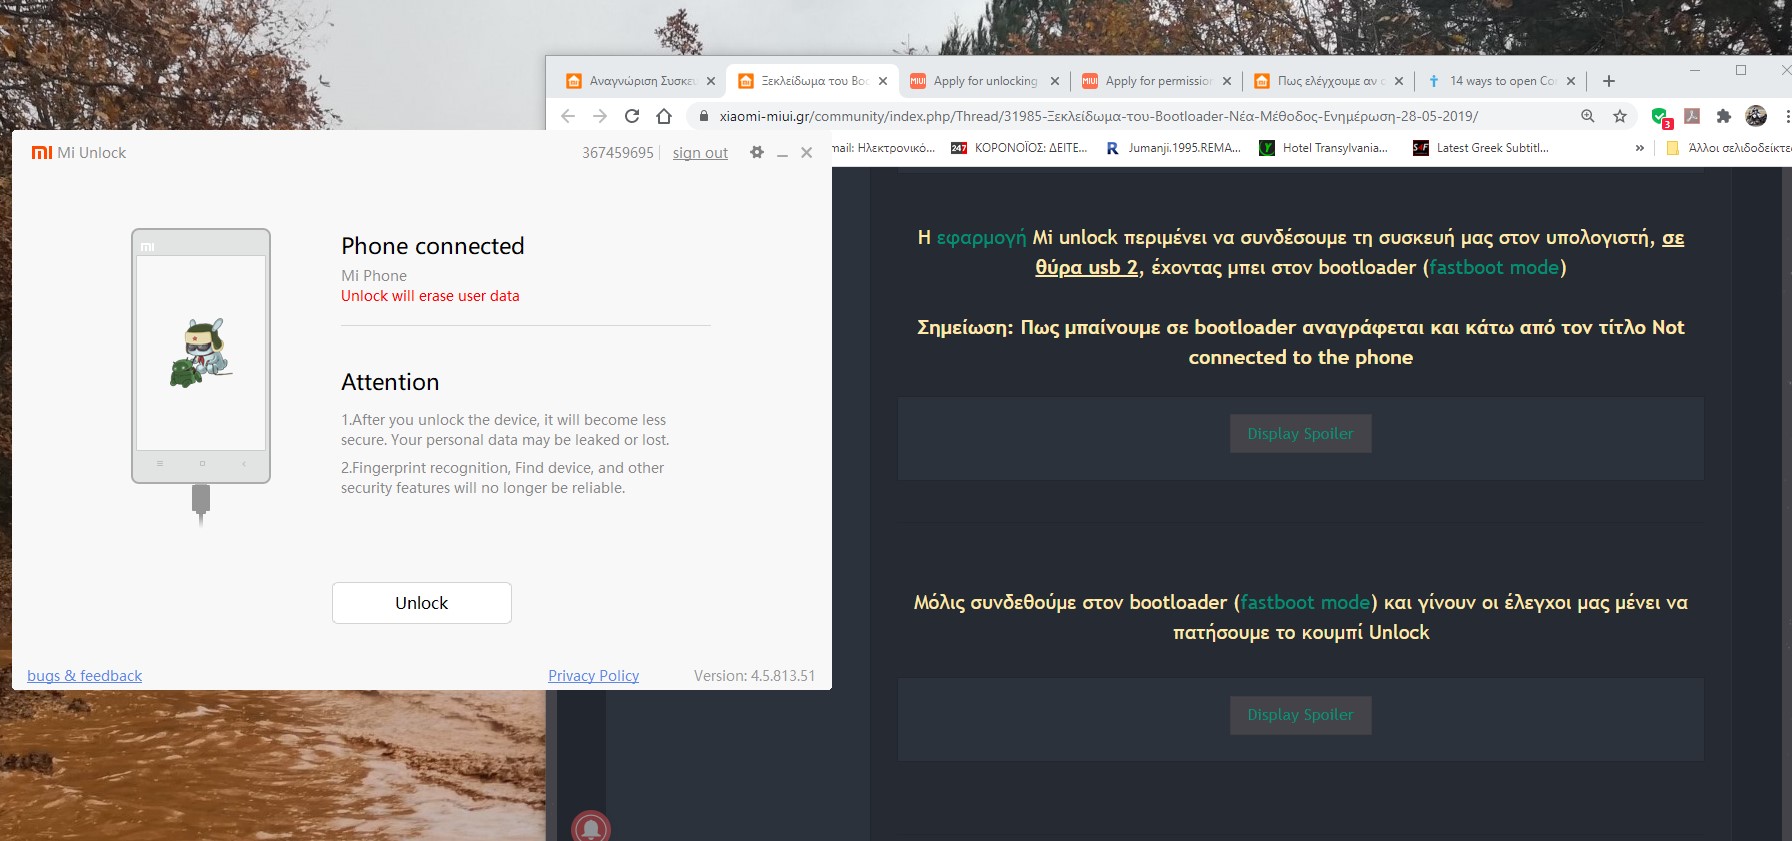This screenshot has height=841, width=1792.
Task: Go to the browser home page
Action: pos(664,116)
